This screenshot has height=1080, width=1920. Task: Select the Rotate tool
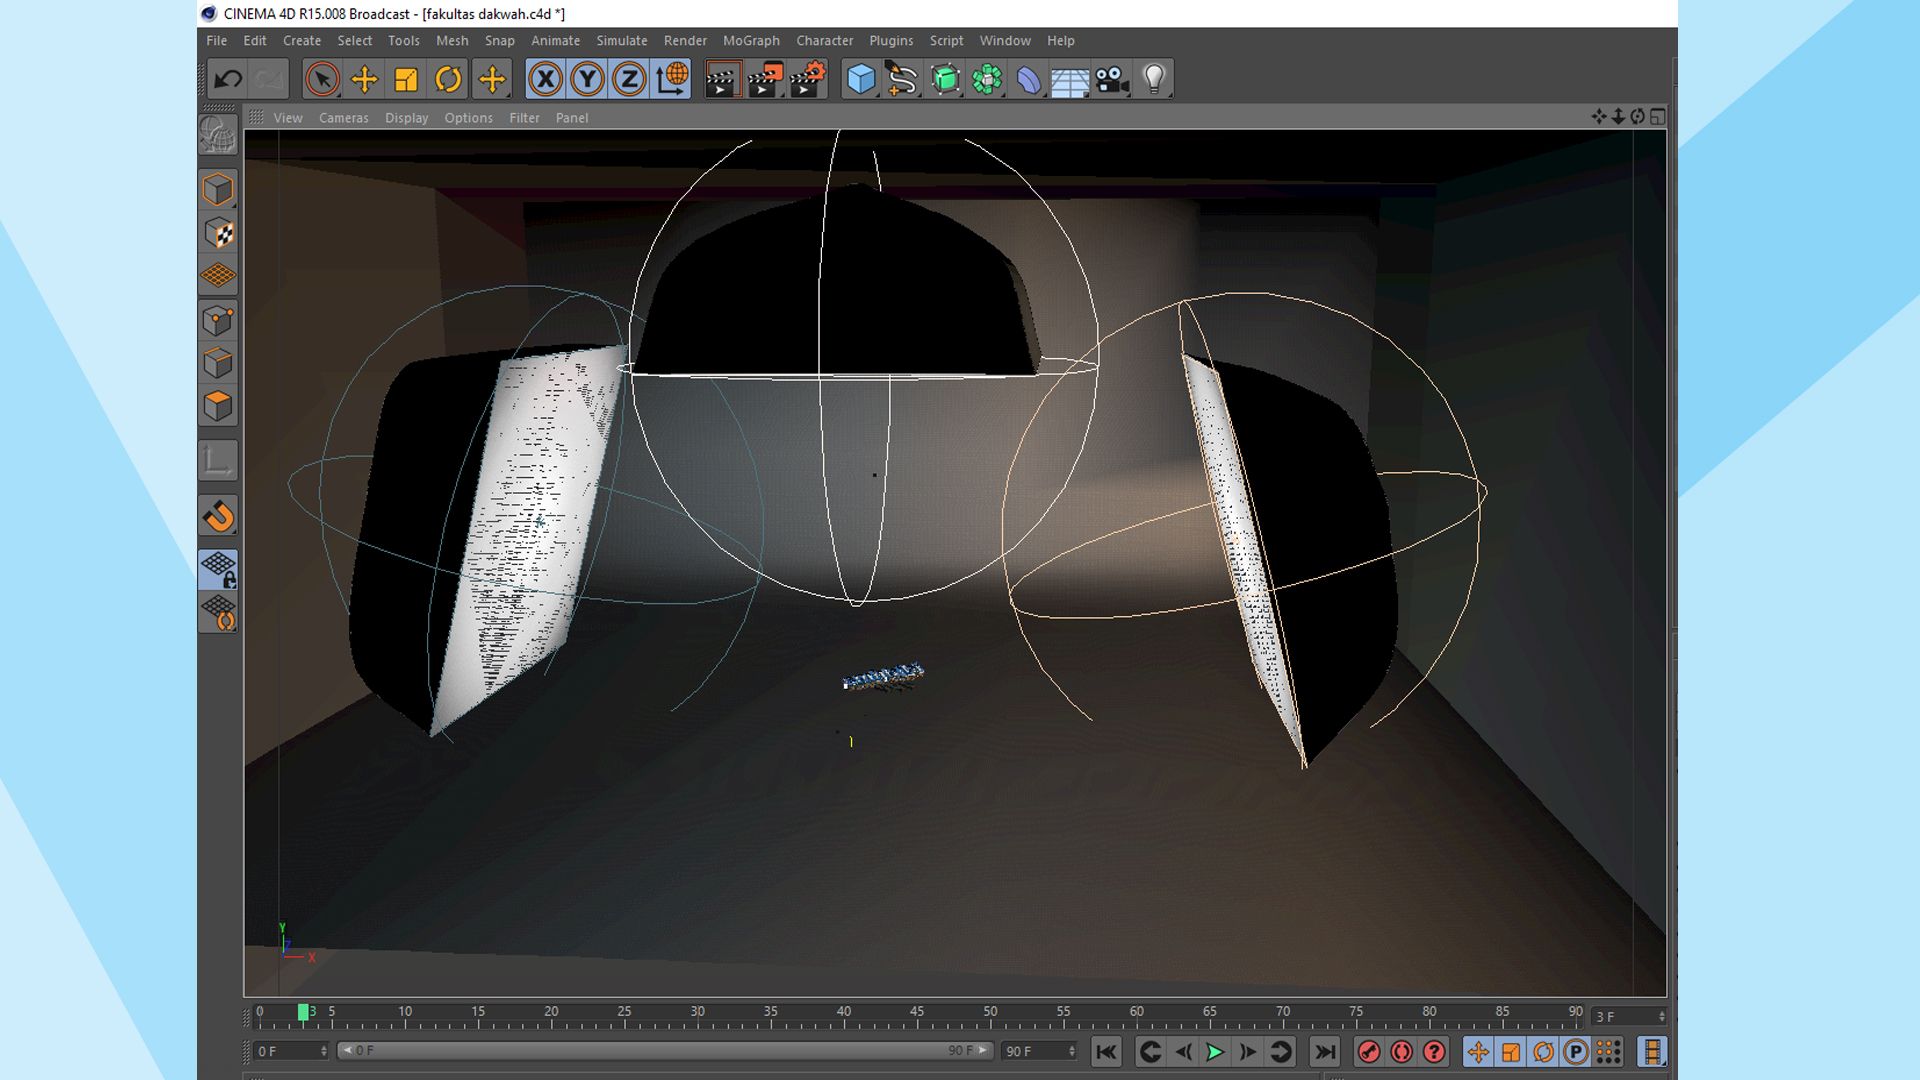(448, 79)
